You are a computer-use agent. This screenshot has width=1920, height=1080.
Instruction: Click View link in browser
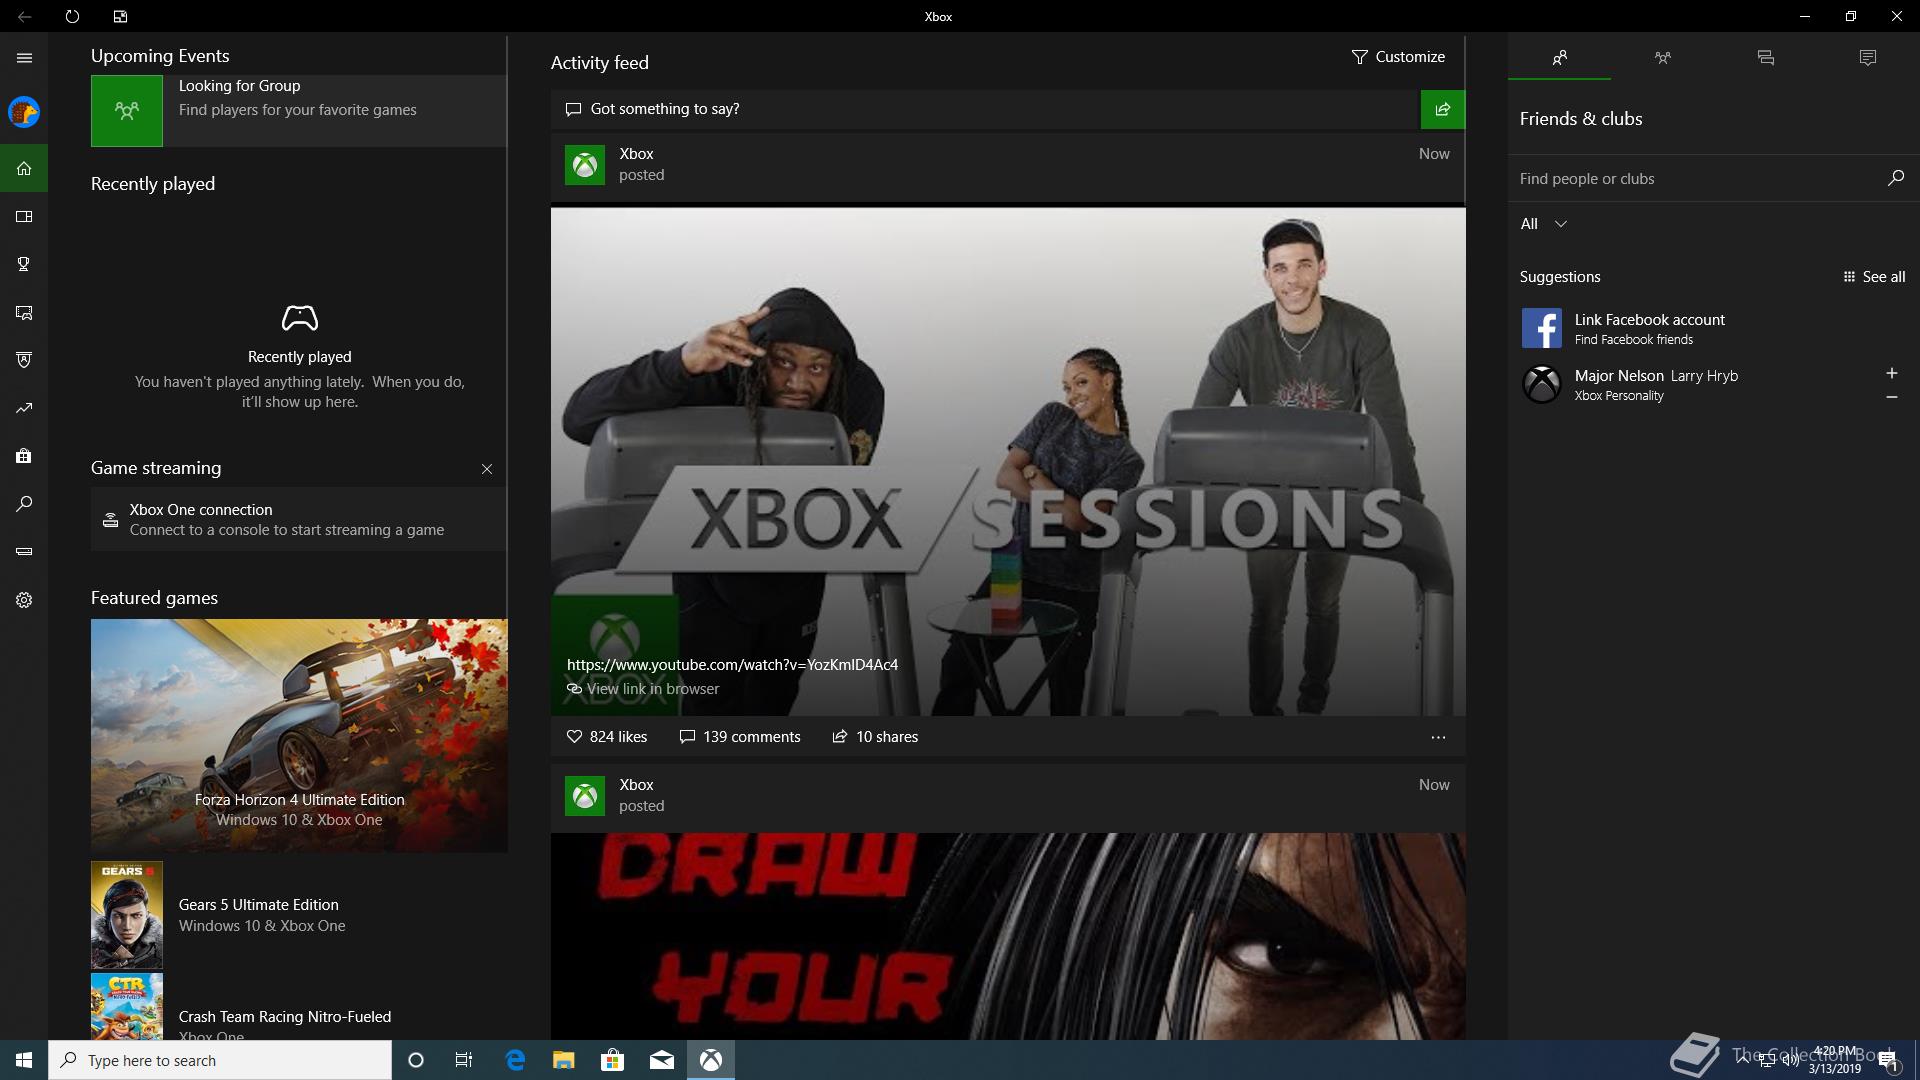pyautogui.click(x=643, y=689)
